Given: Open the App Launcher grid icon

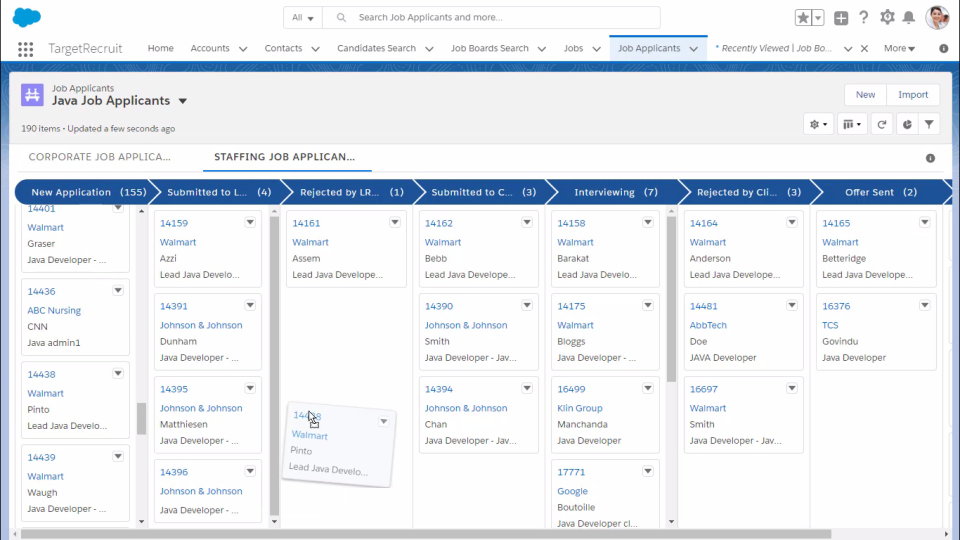Looking at the screenshot, I should (26, 48).
